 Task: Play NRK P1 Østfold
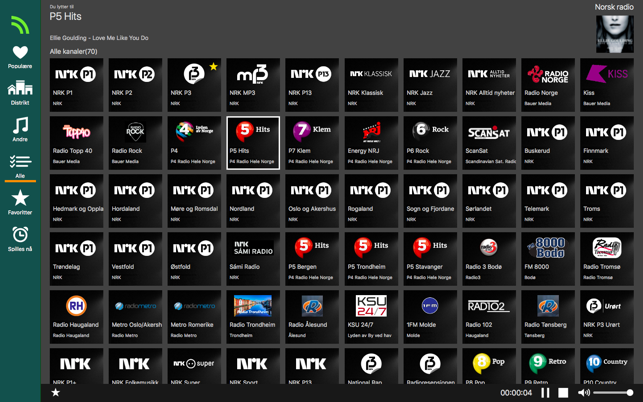[194, 259]
